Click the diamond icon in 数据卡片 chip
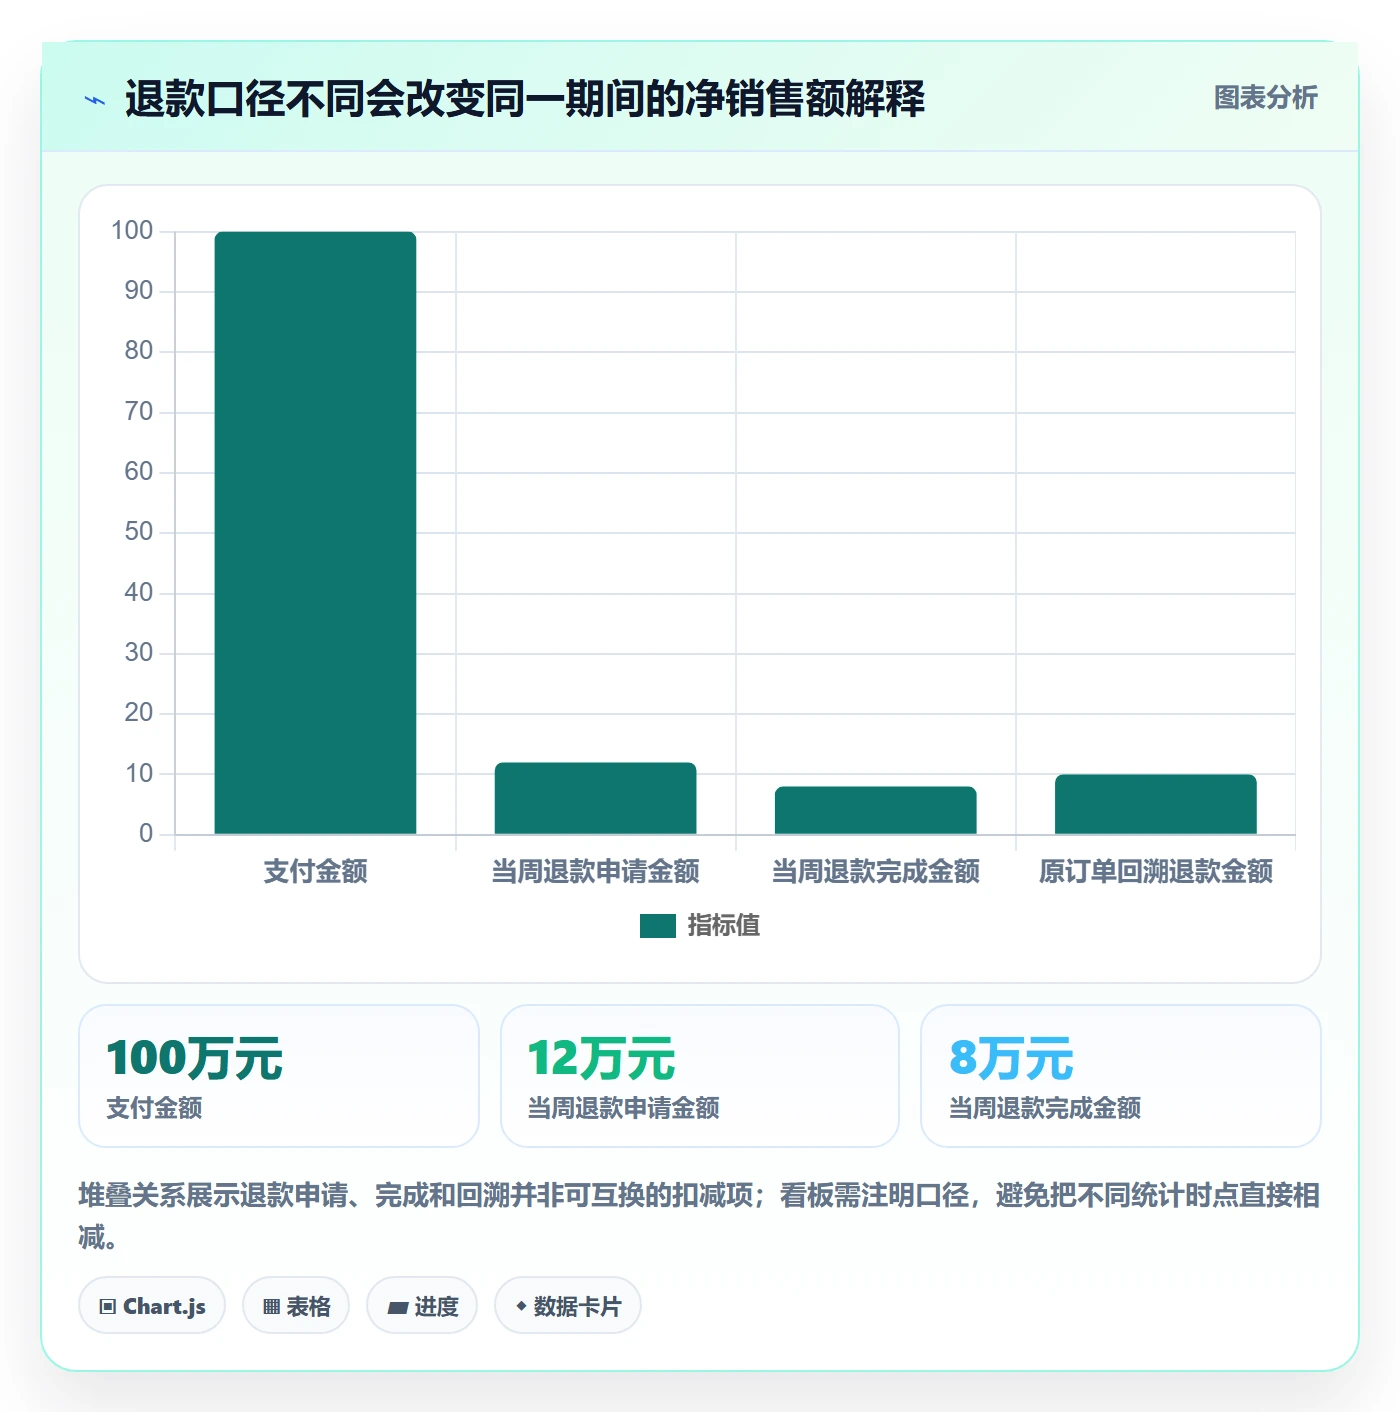Image resolution: width=1400 pixels, height=1412 pixels. click(x=521, y=1306)
